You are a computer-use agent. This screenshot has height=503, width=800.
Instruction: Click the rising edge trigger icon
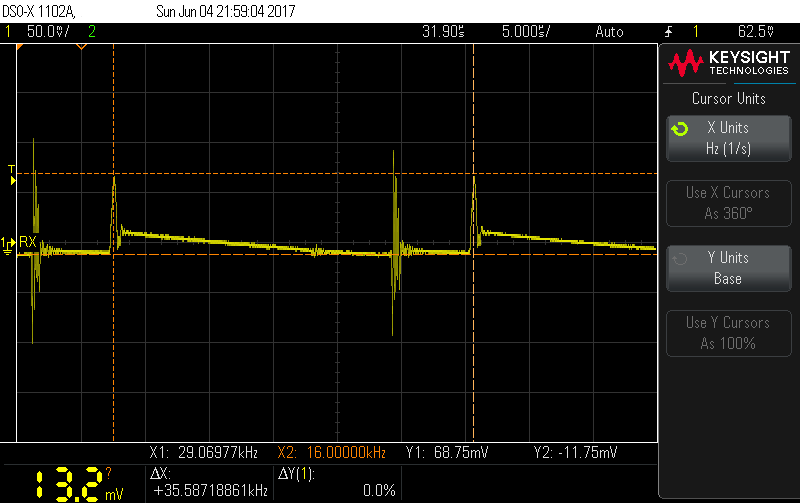[x=668, y=32]
